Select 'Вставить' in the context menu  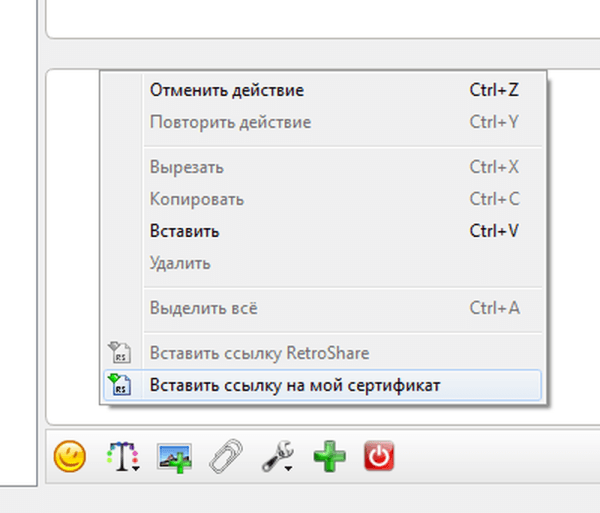(184, 231)
